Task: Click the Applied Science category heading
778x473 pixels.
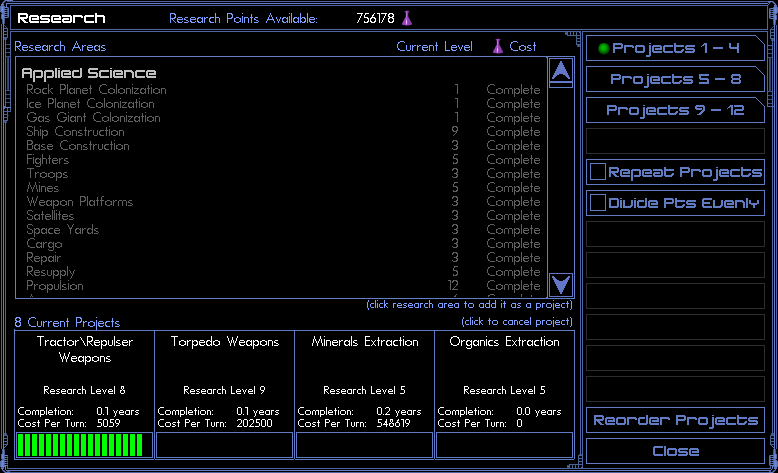Action: 89,73
